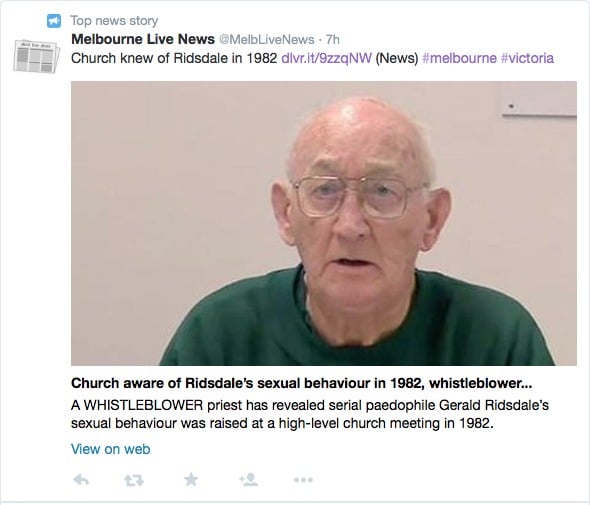Open Melbourne Live News newspaper avatar
Viewport: 590px width, 505px height.
point(36,56)
